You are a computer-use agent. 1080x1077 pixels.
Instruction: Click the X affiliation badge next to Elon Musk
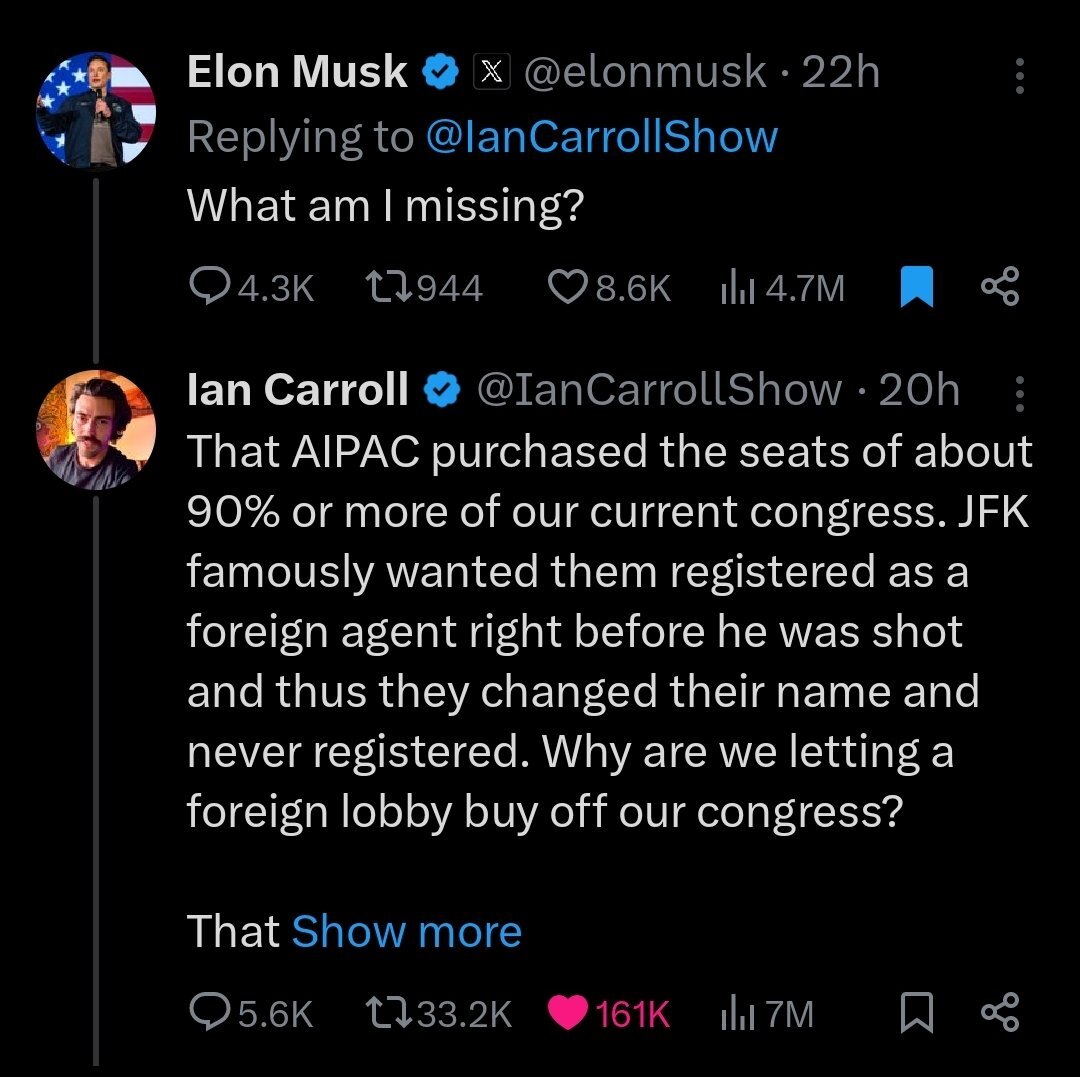click(491, 72)
